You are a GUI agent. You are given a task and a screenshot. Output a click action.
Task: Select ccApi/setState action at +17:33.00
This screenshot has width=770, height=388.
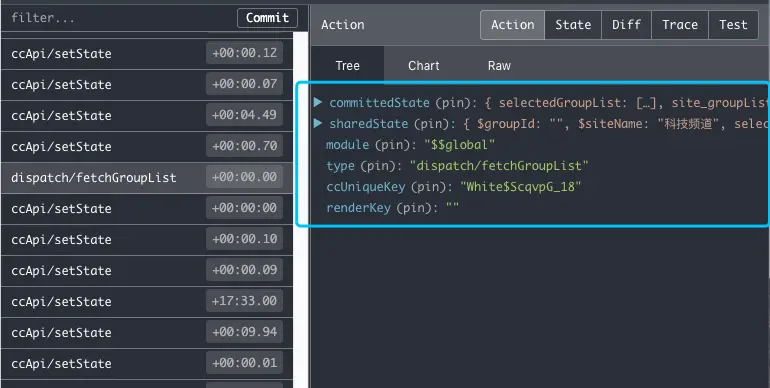pyautogui.click(x=147, y=302)
